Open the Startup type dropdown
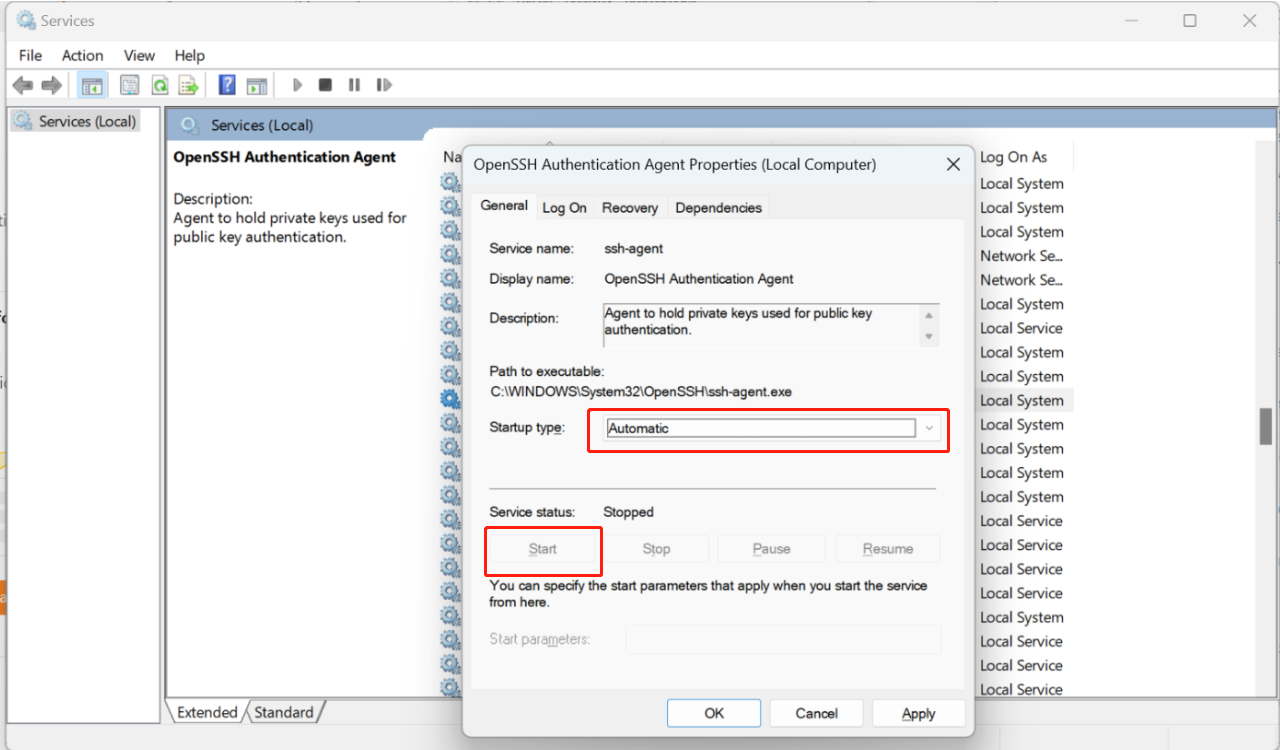 pyautogui.click(x=774, y=428)
